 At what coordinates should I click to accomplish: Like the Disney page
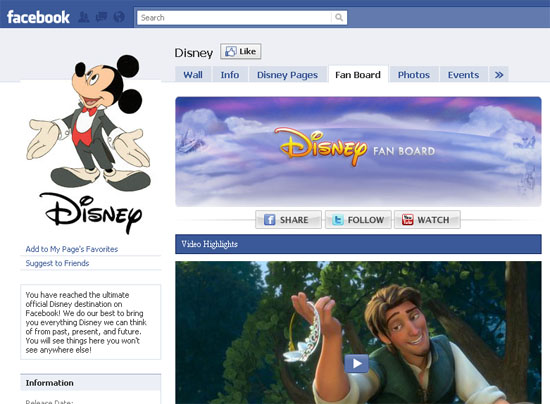pos(241,52)
